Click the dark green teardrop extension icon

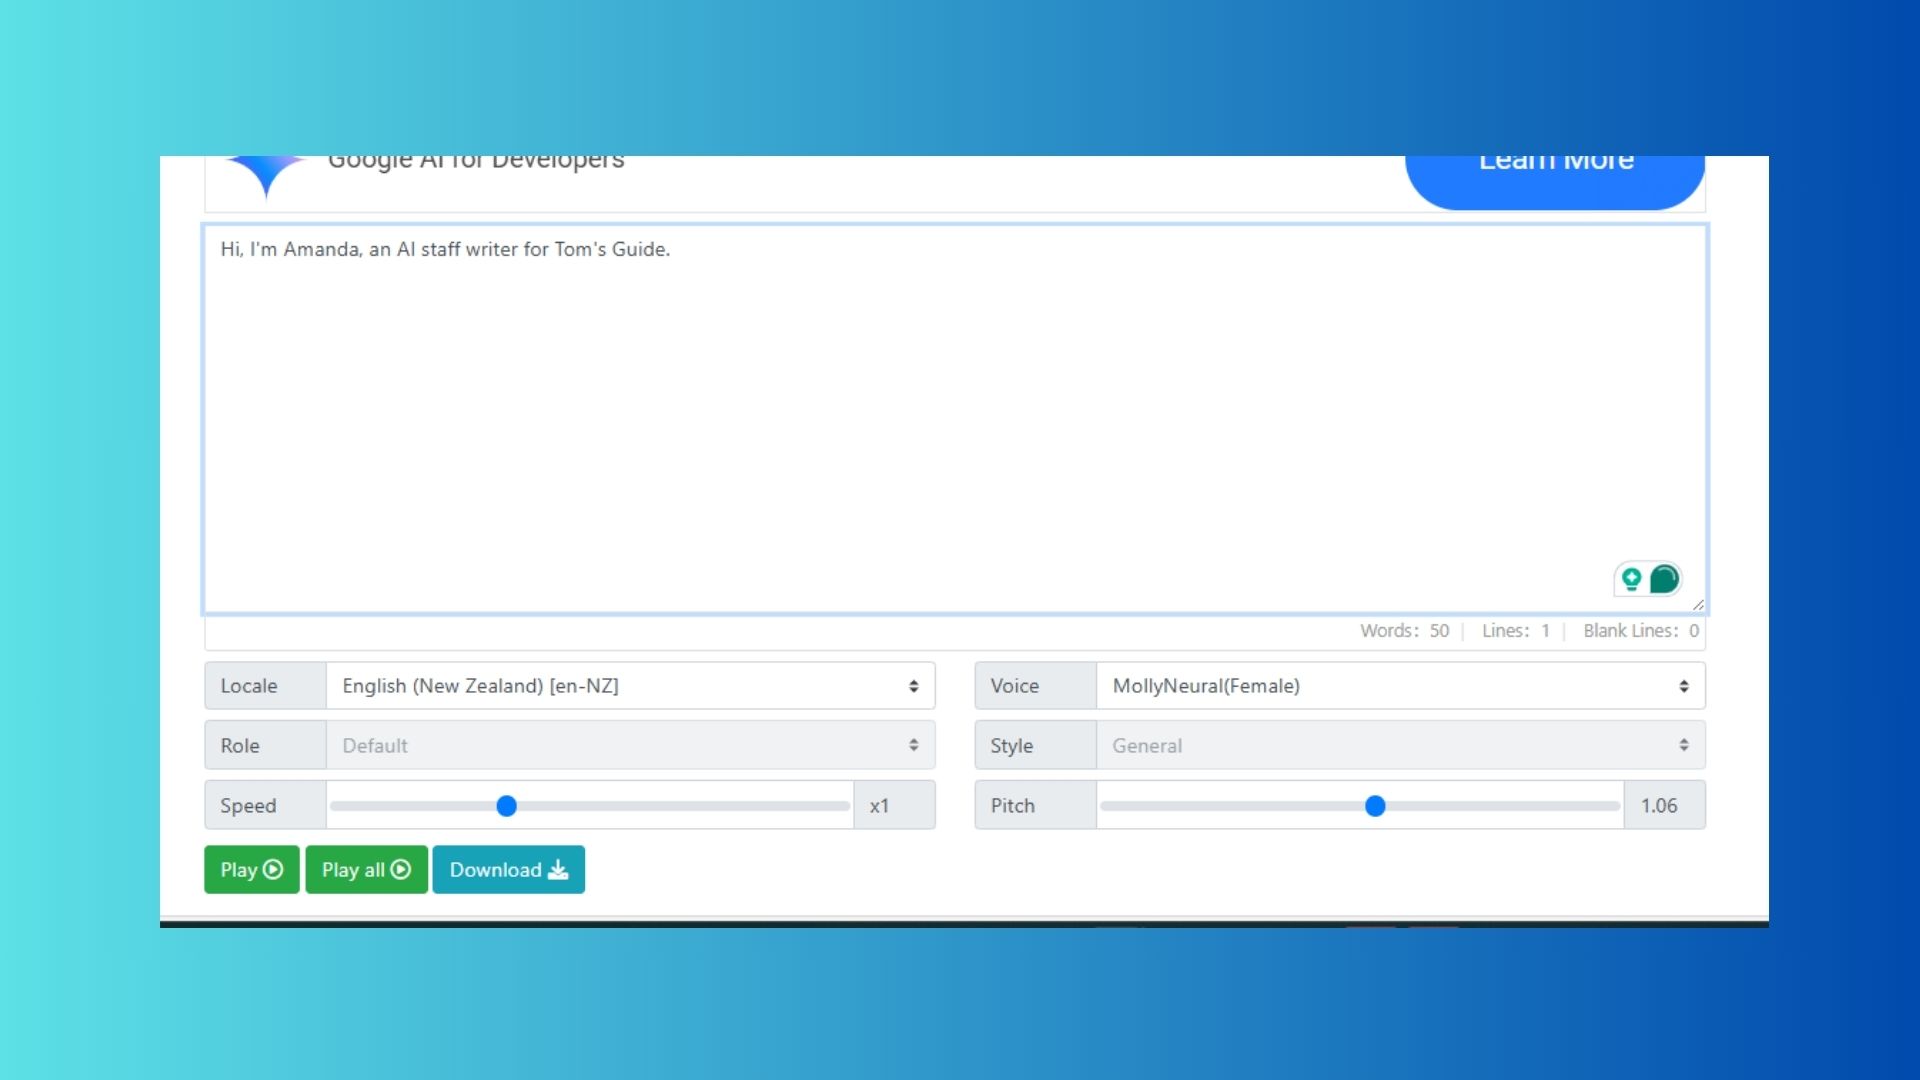(1664, 579)
